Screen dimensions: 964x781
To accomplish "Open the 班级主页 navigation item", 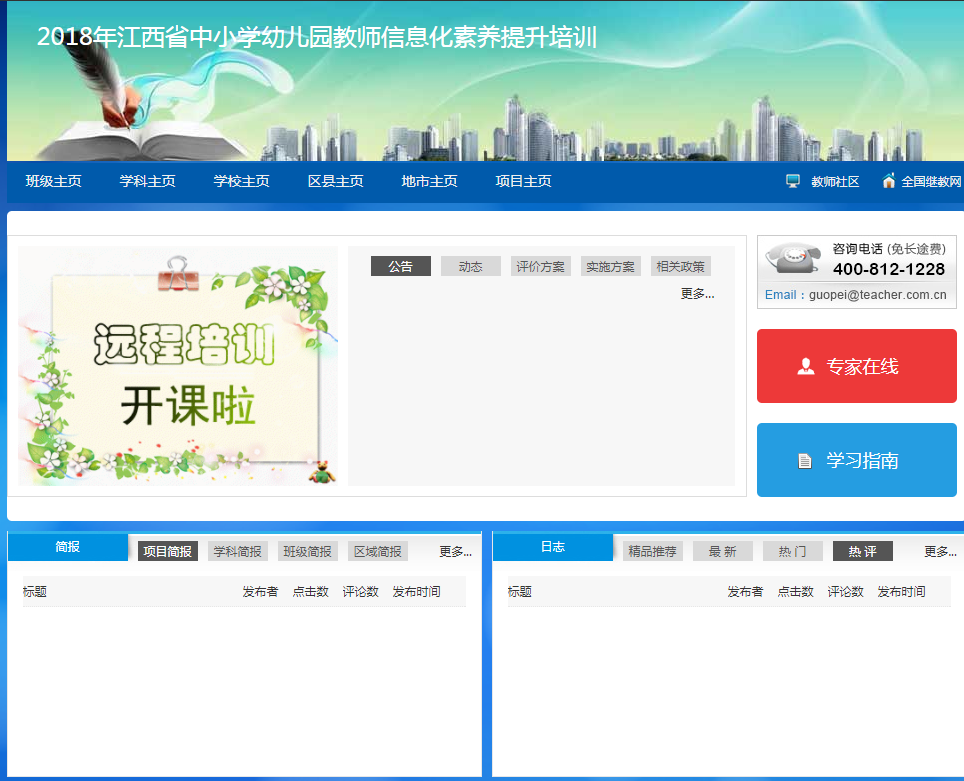I will [54, 181].
